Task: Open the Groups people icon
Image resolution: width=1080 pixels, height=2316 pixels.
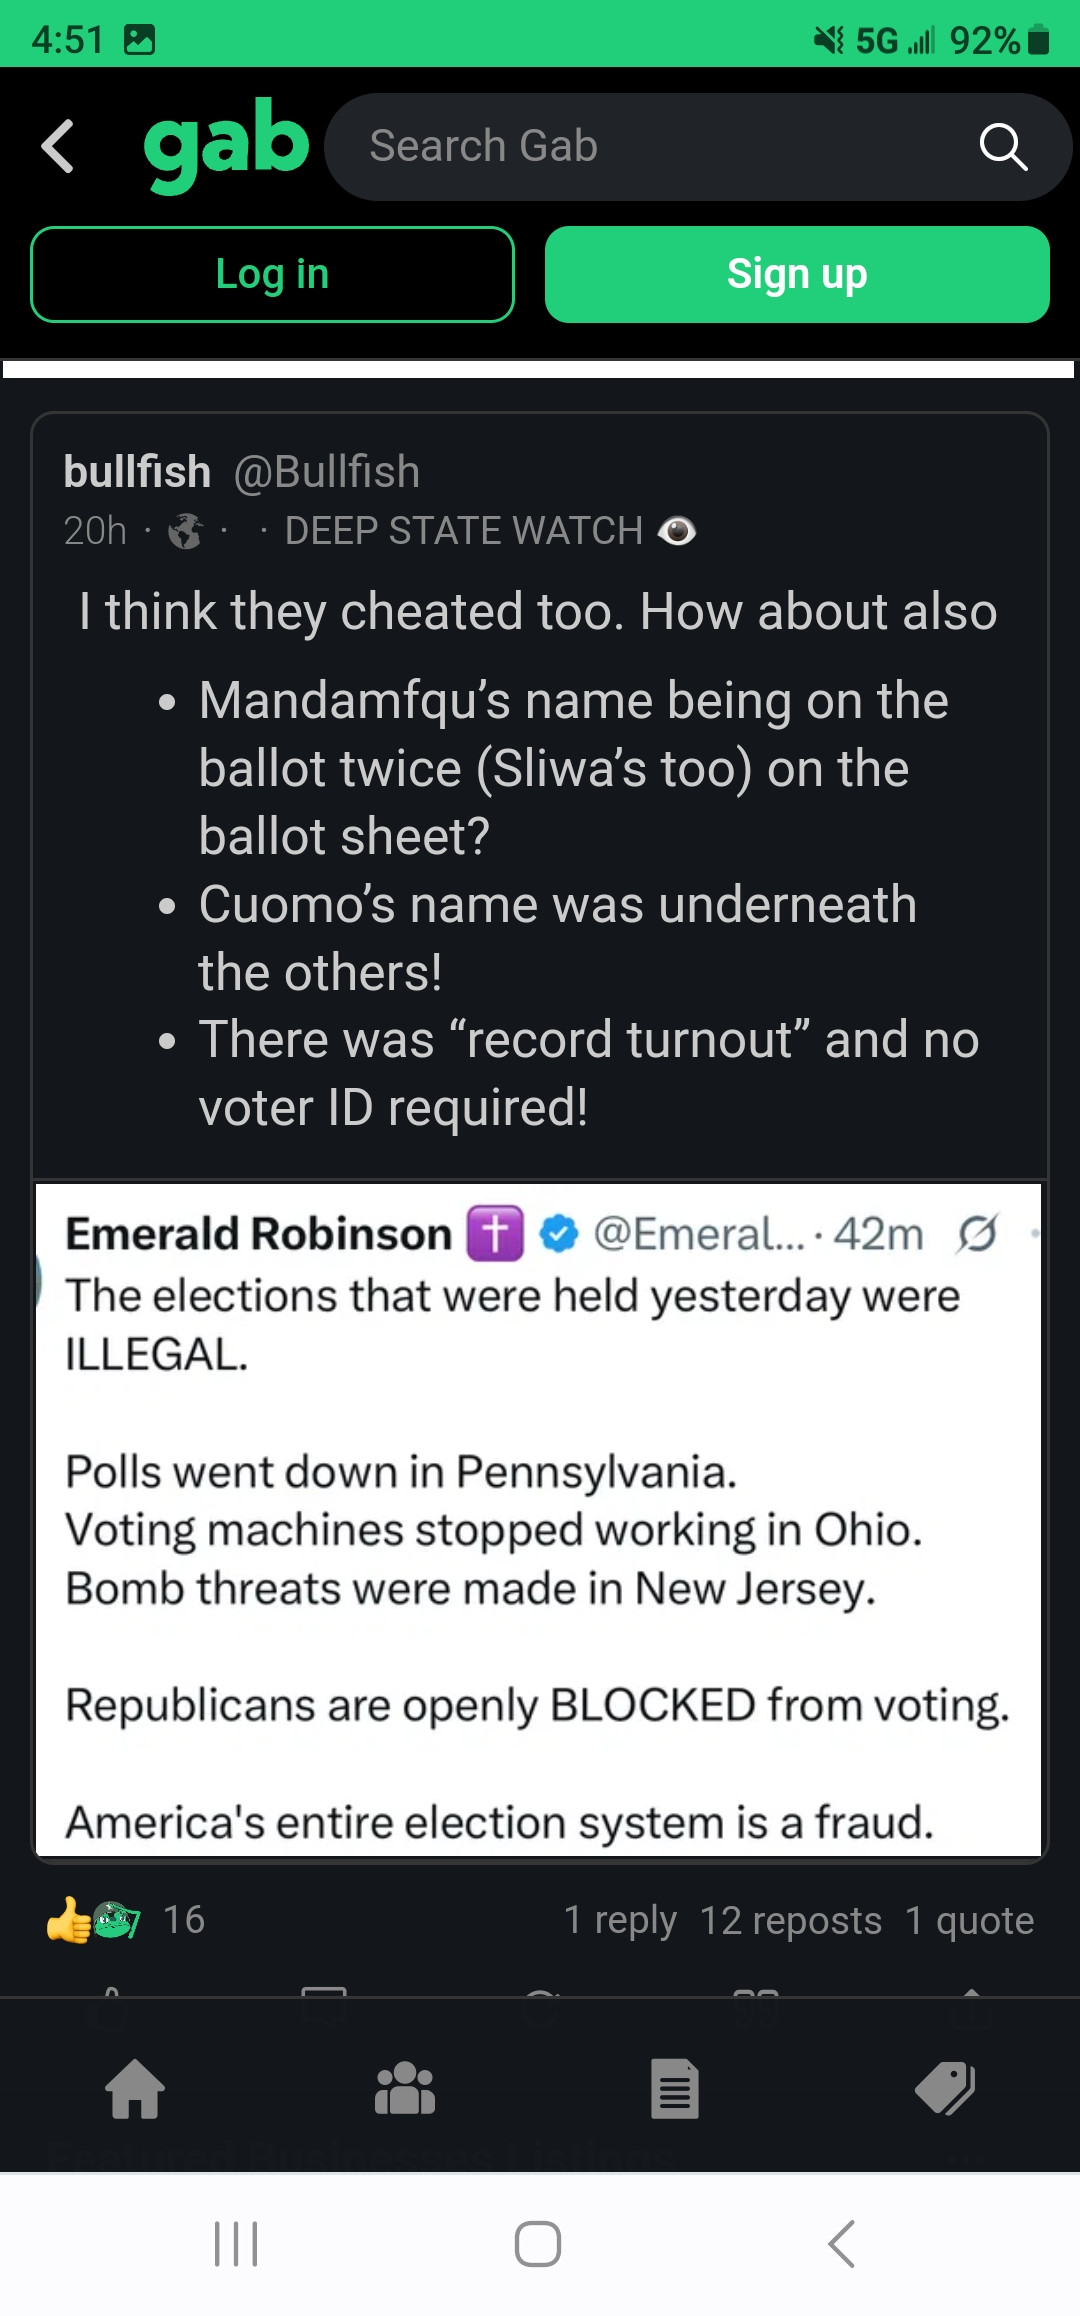Action: (405, 2089)
